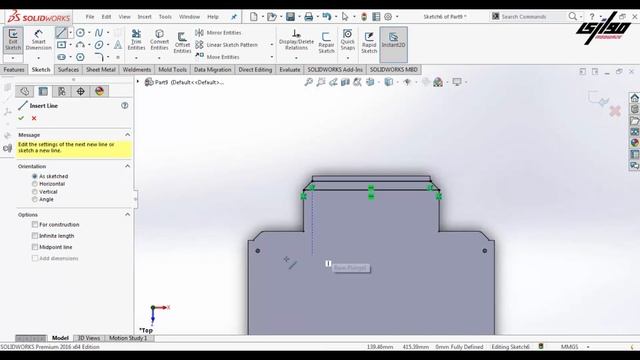Open the FeatureManager design tree tab
640x360 pixels.
point(24,91)
